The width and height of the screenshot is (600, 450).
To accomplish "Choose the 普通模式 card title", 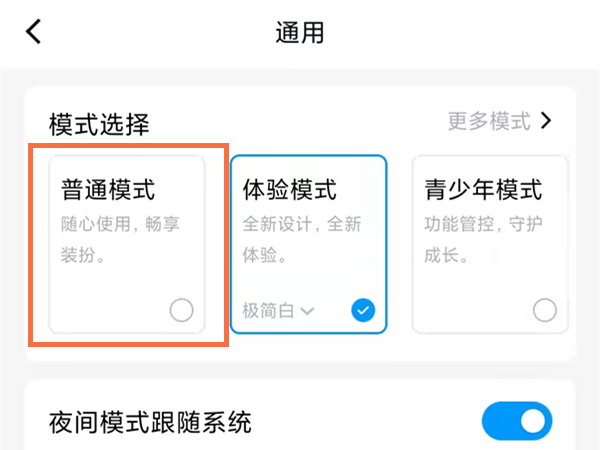I will (108, 189).
